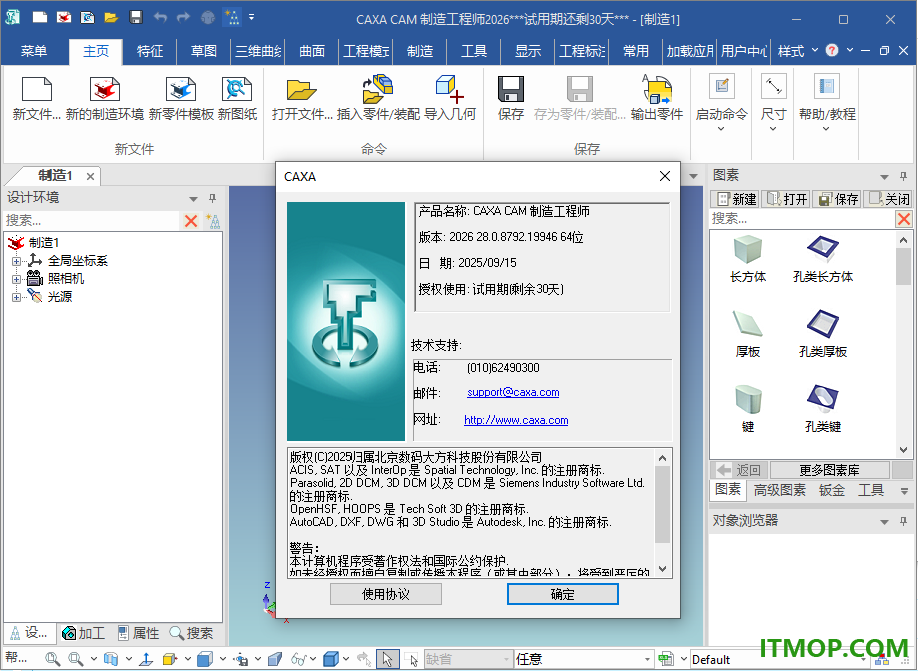This screenshot has height=671, width=918.
Task: Clear the design environment search field
Action: click(191, 221)
